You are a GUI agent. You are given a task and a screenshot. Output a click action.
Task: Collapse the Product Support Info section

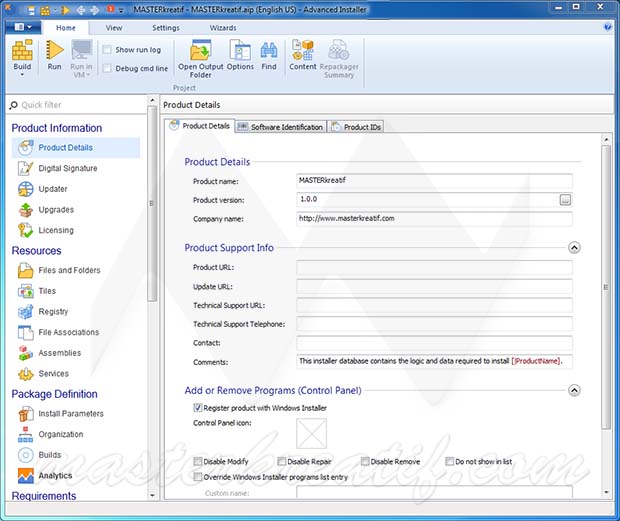point(574,247)
